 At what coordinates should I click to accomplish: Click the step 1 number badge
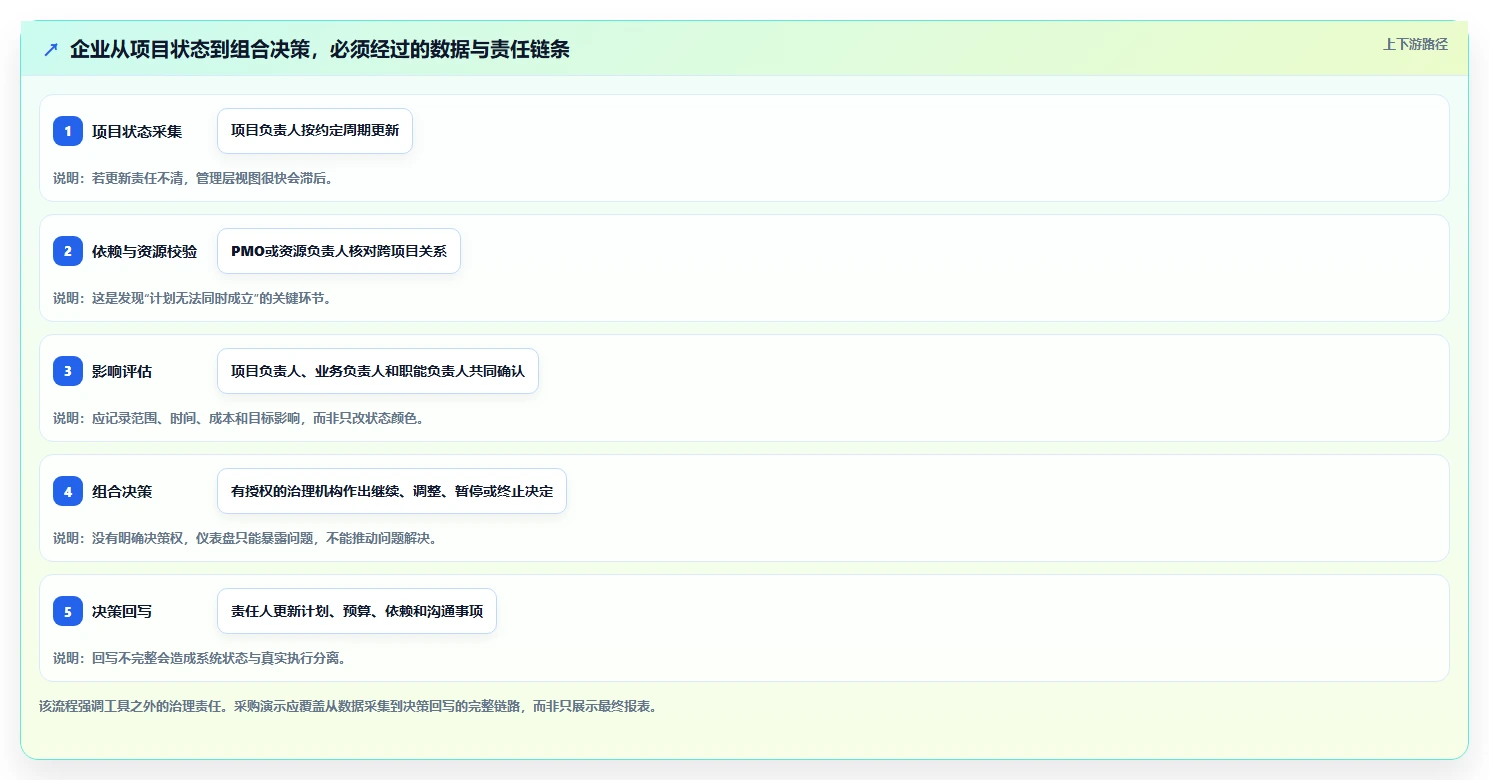(68, 131)
